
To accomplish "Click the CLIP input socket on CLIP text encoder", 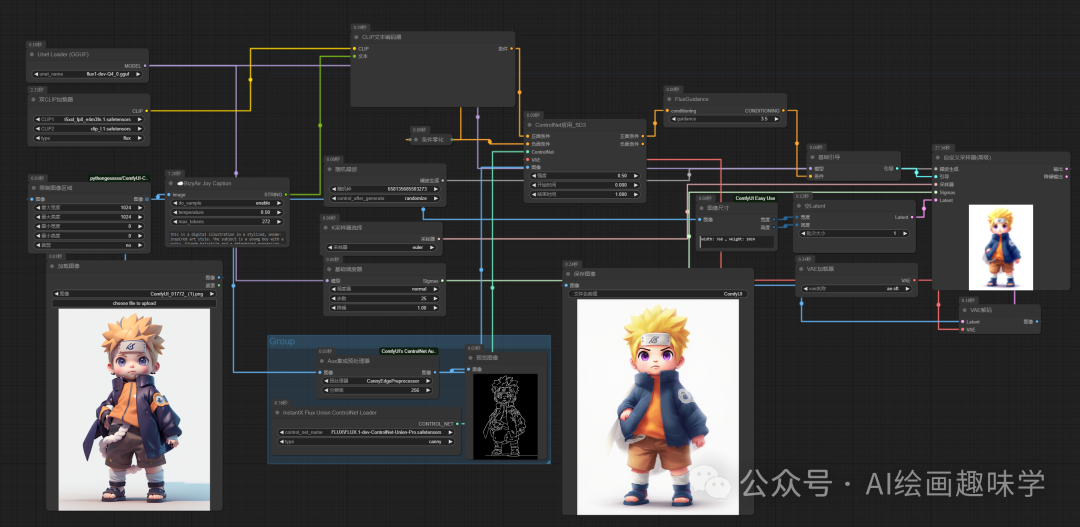I will coord(354,48).
